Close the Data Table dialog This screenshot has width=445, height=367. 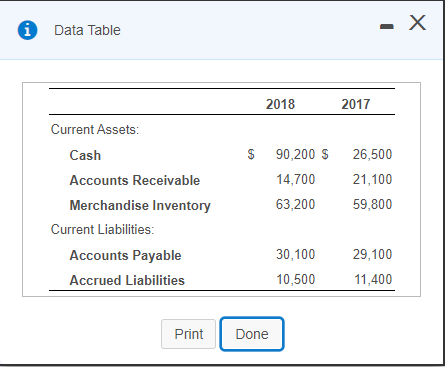[x=417, y=23]
